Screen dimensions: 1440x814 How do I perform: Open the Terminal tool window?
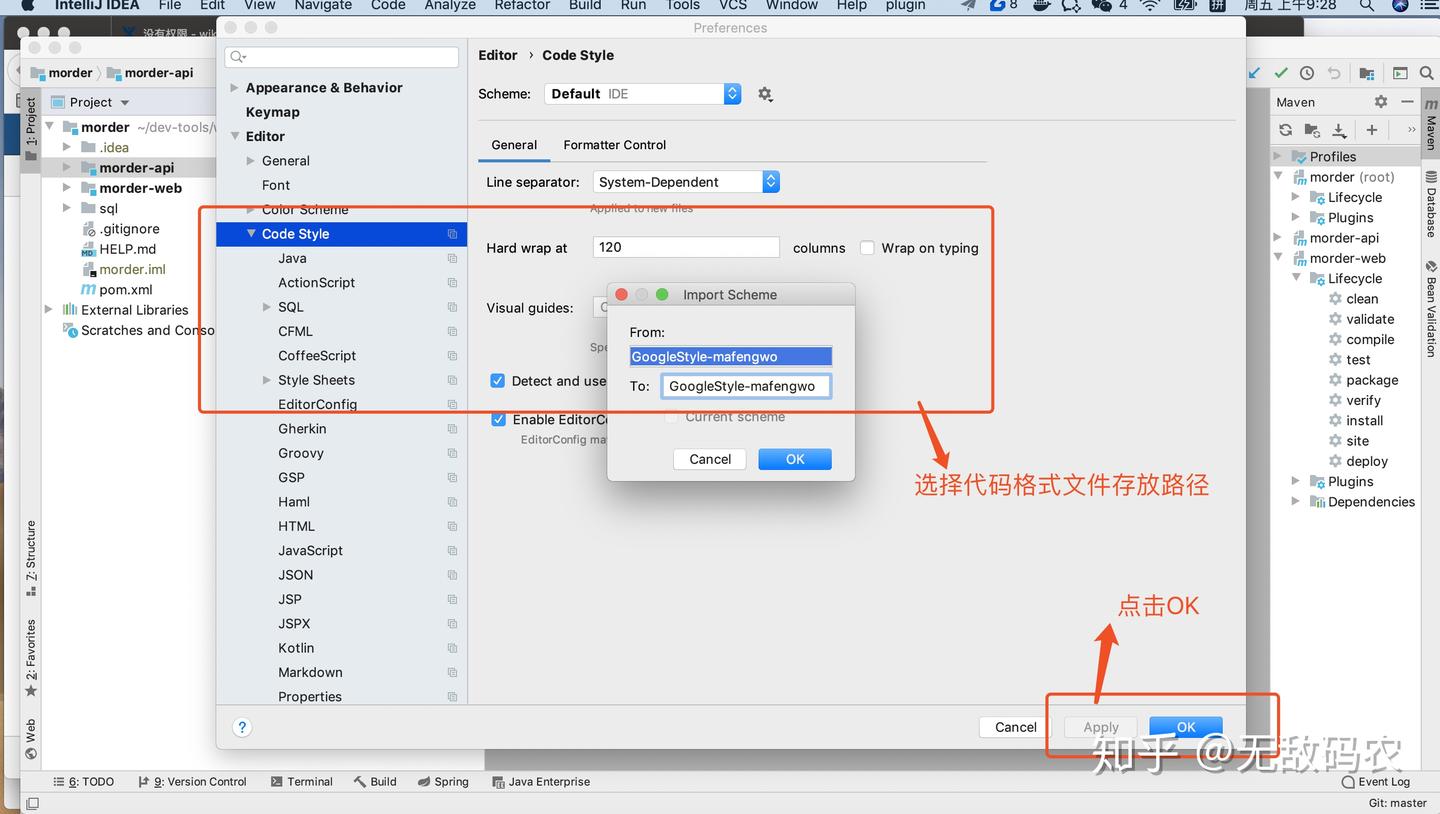301,782
